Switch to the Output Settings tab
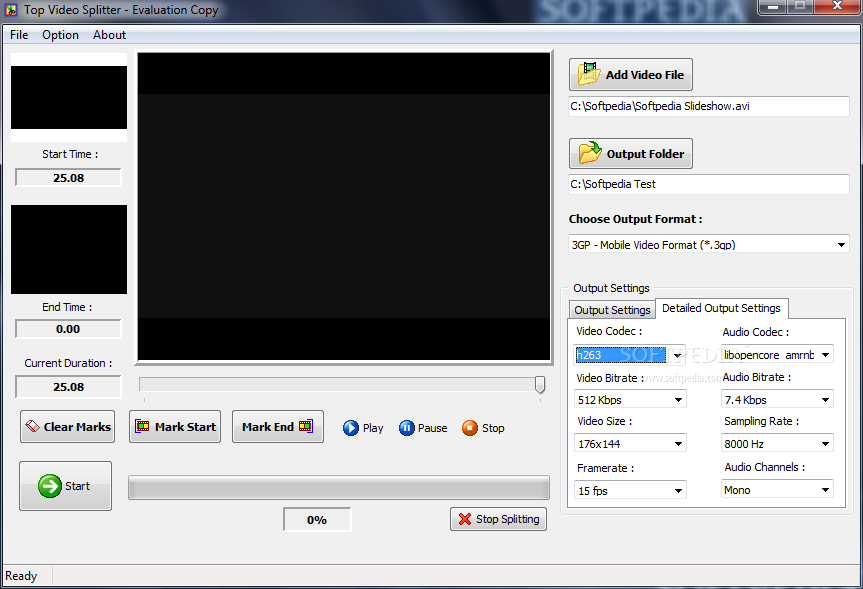863x589 pixels. pyautogui.click(x=612, y=310)
